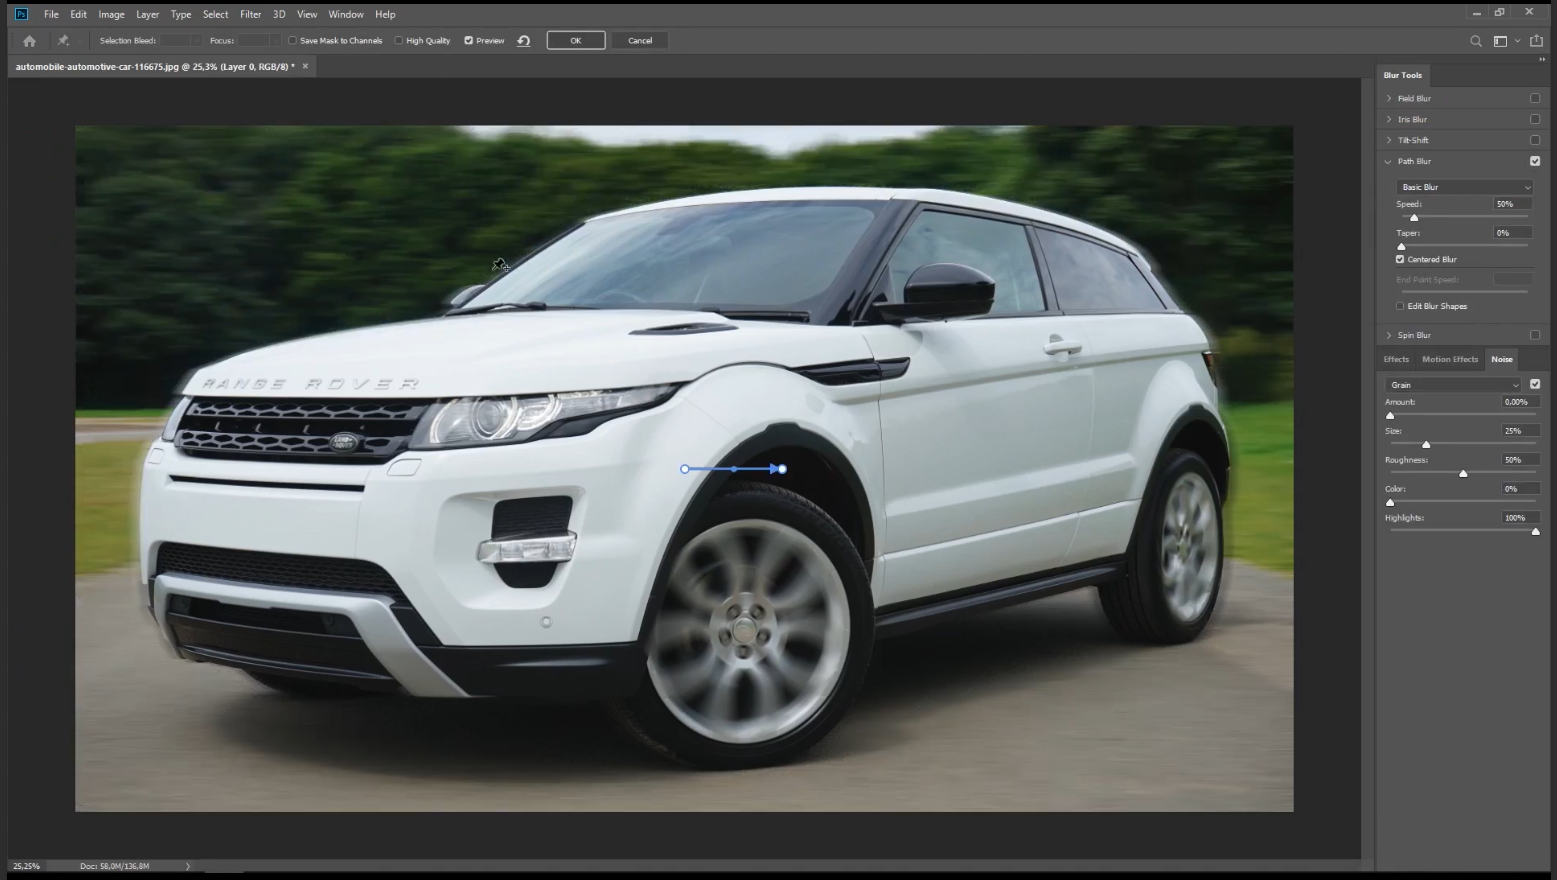The width and height of the screenshot is (1557, 880).
Task: Enable Tilt-Shift checkbox
Action: 1535,140
